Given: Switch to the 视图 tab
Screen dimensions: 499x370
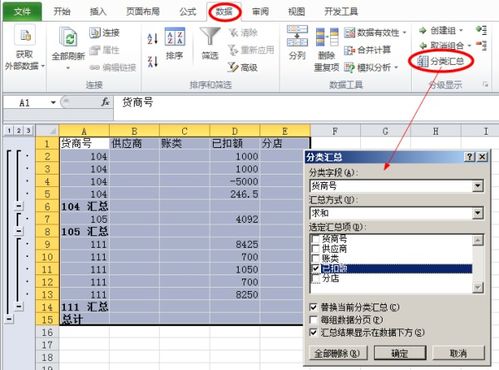Looking at the screenshot, I should [296, 12].
